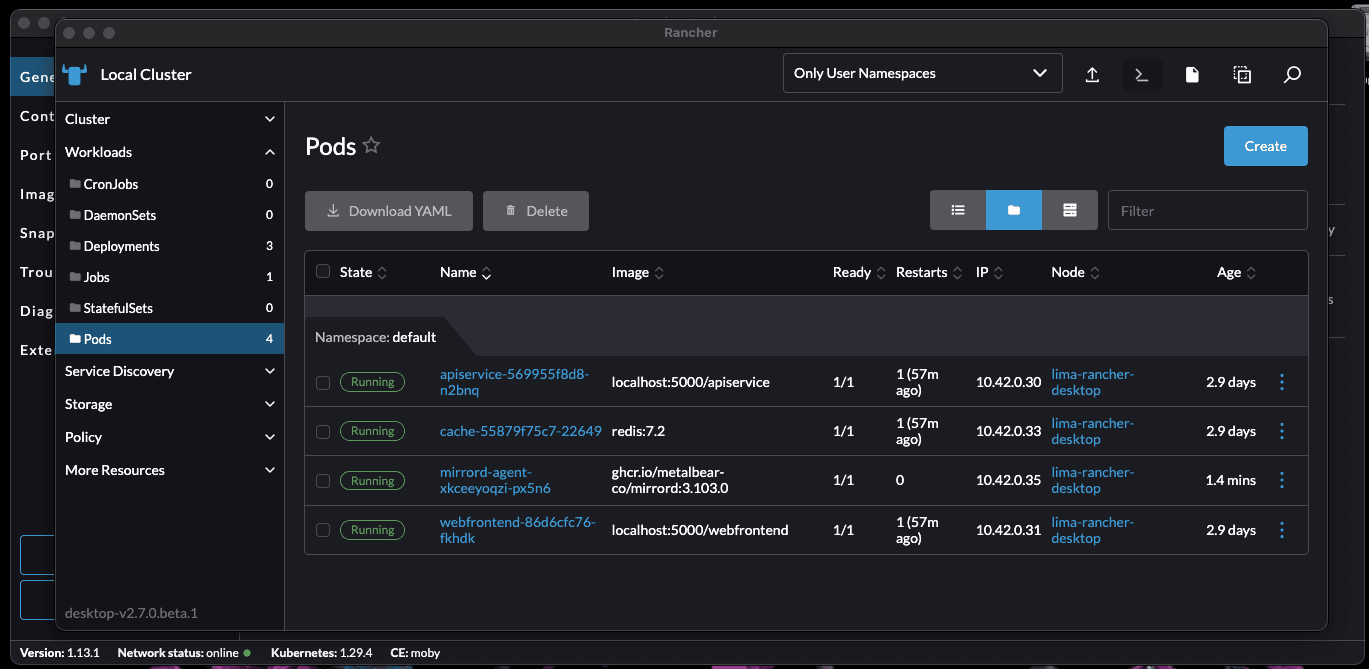Select Pods in the Workloads list
The image size is (1369, 669).
pos(170,339)
